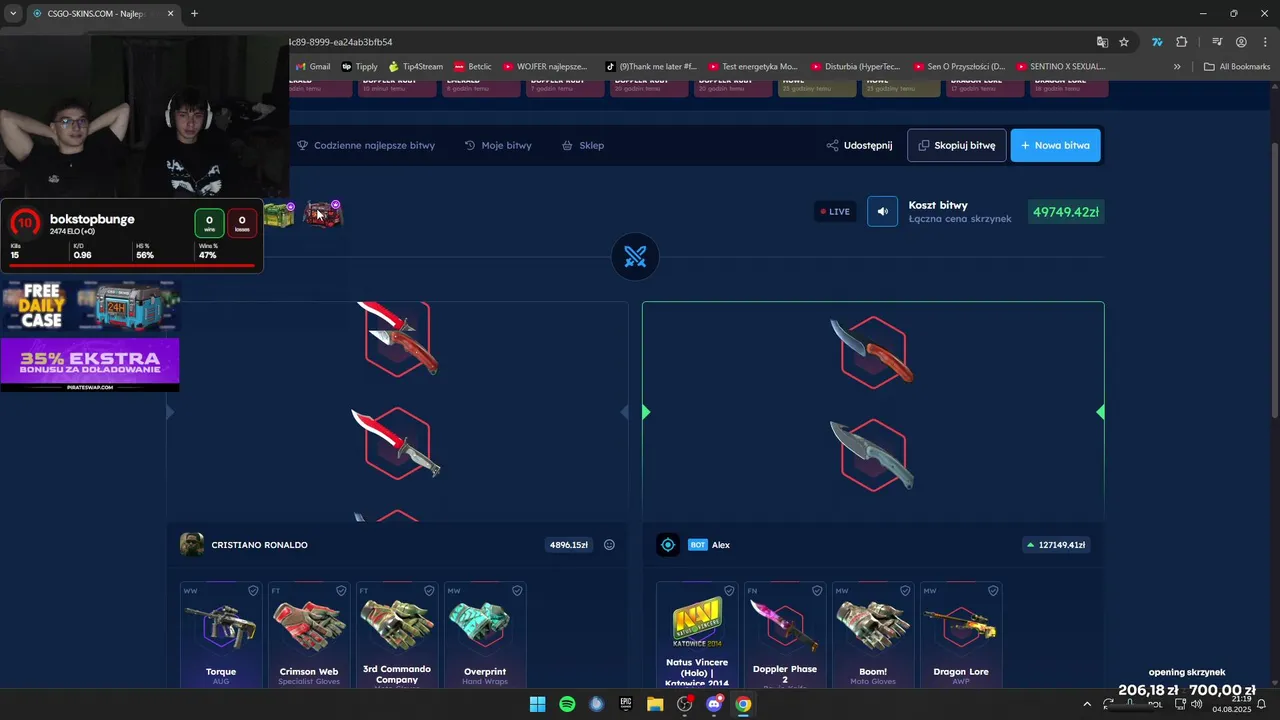Screen dimensions: 1280x720
Task: Open Codzienne najlepsze bitwy tab
Action: pyautogui.click(x=366, y=145)
